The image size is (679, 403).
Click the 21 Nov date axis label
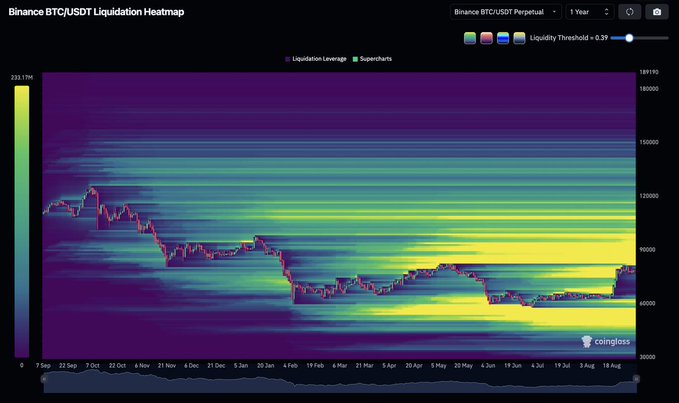[x=167, y=365]
